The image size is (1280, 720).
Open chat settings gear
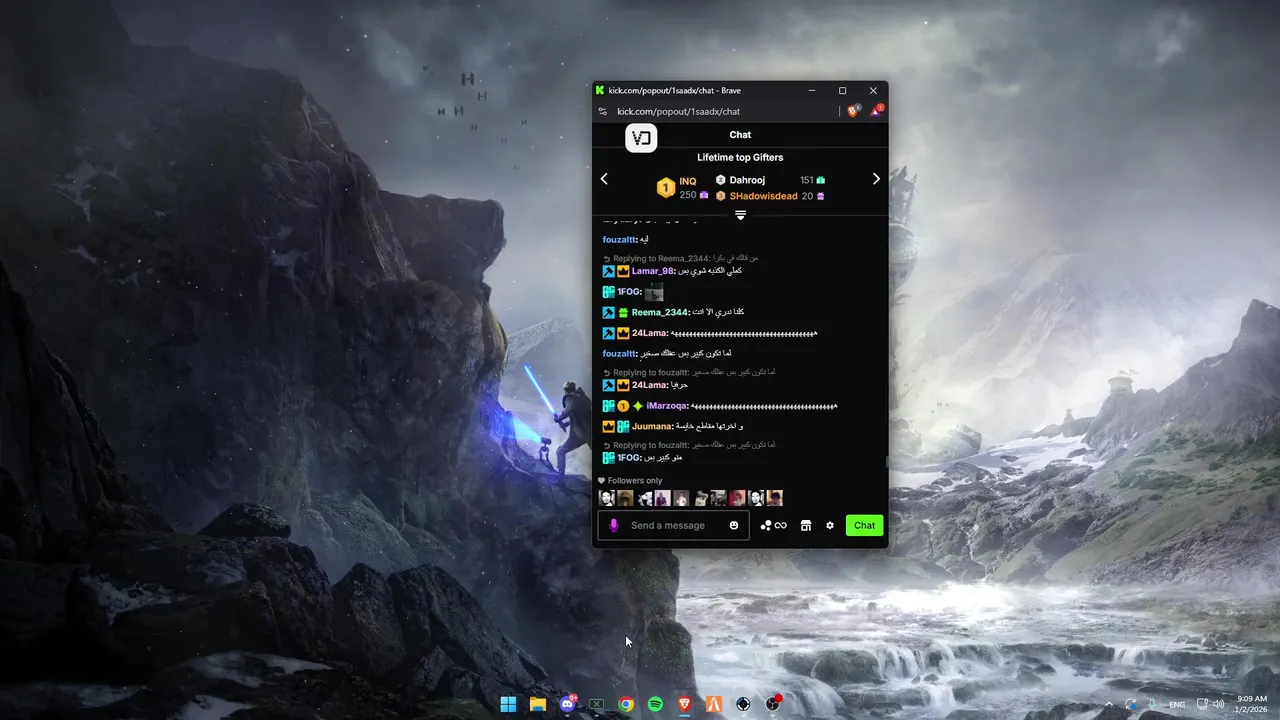pos(829,525)
